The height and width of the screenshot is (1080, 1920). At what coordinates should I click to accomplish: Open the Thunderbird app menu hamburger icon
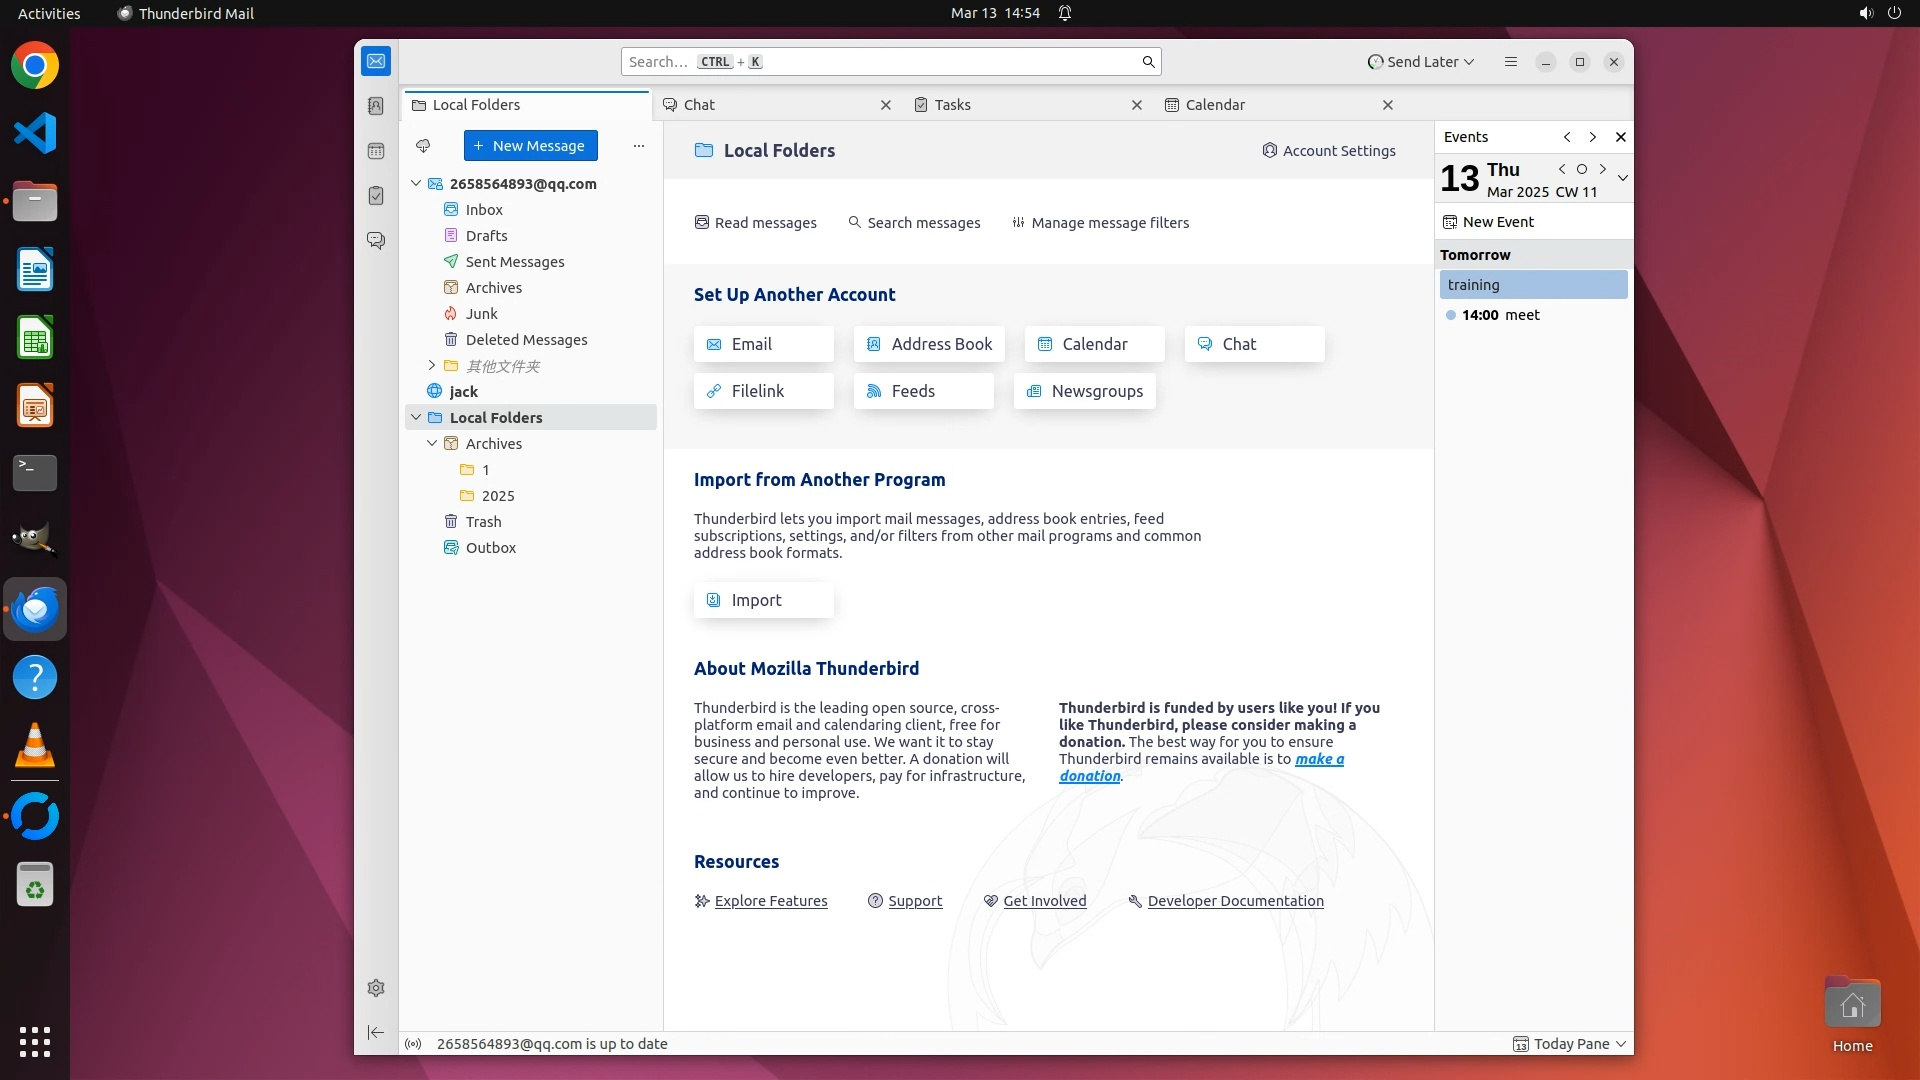coord(1511,62)
